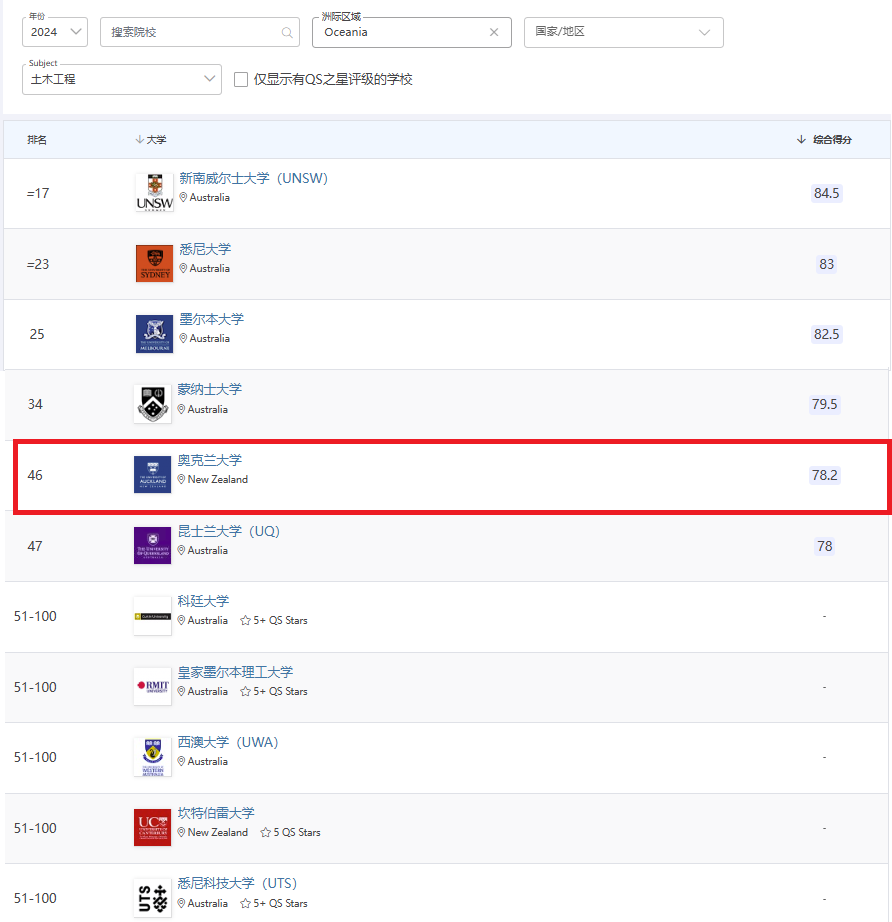Click the Australia location under 悉尼科技大学
This screenshot has height=922, width=892.
(203, 903)
